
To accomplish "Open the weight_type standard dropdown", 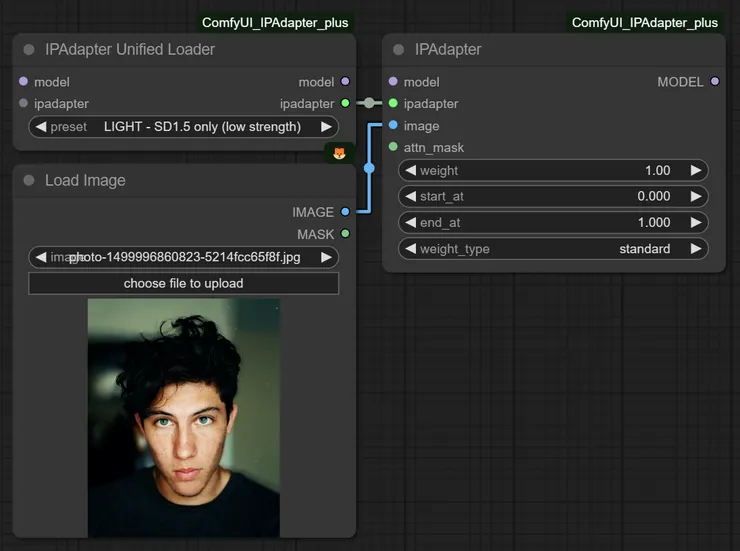I will tap(553, 249).
